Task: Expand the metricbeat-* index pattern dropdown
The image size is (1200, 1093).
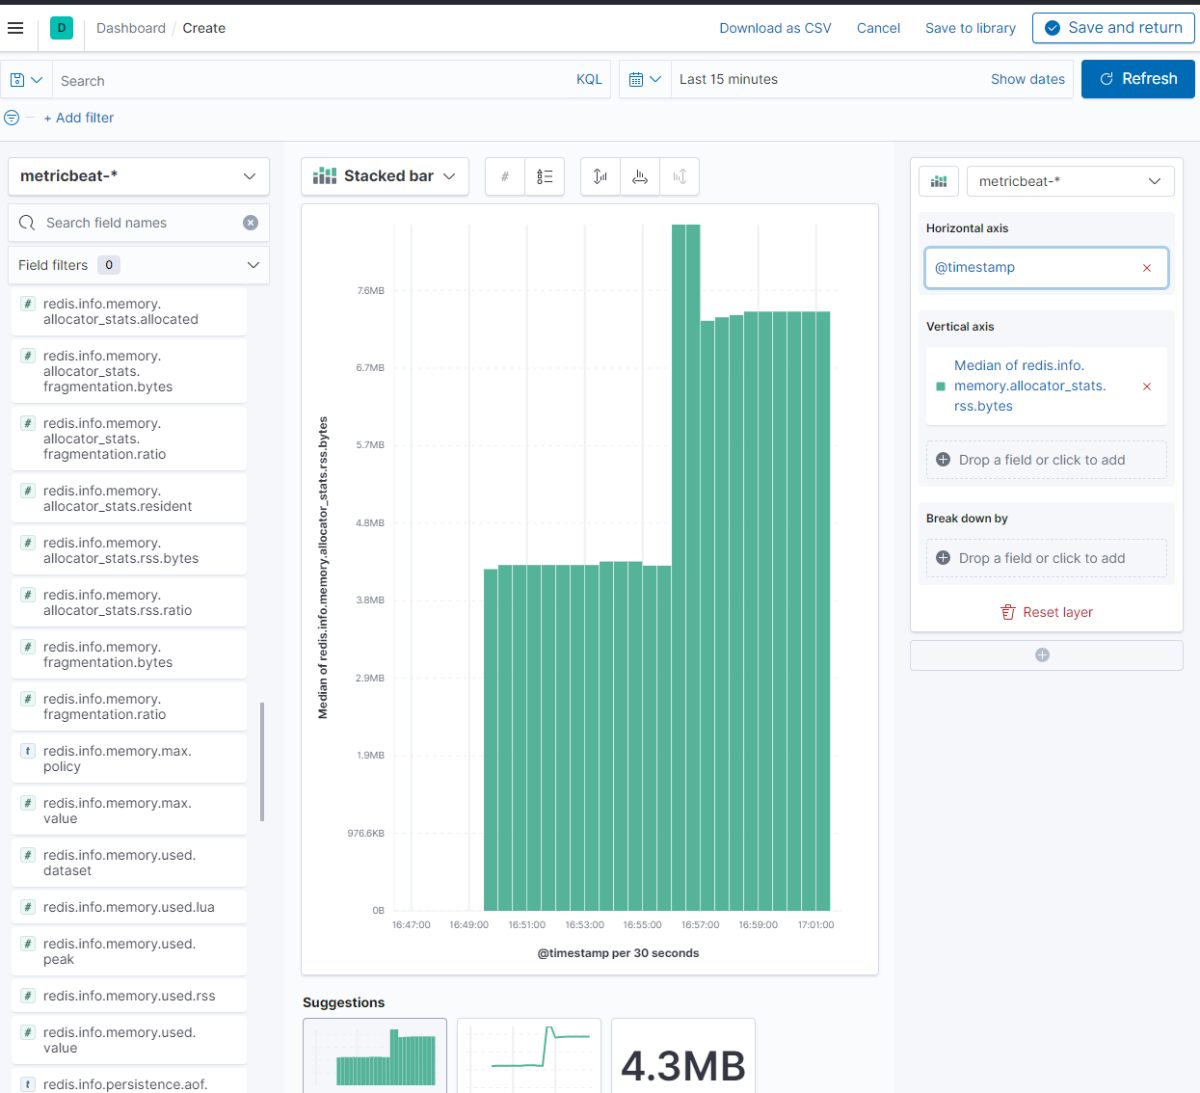Action: (x=138, y=176)
